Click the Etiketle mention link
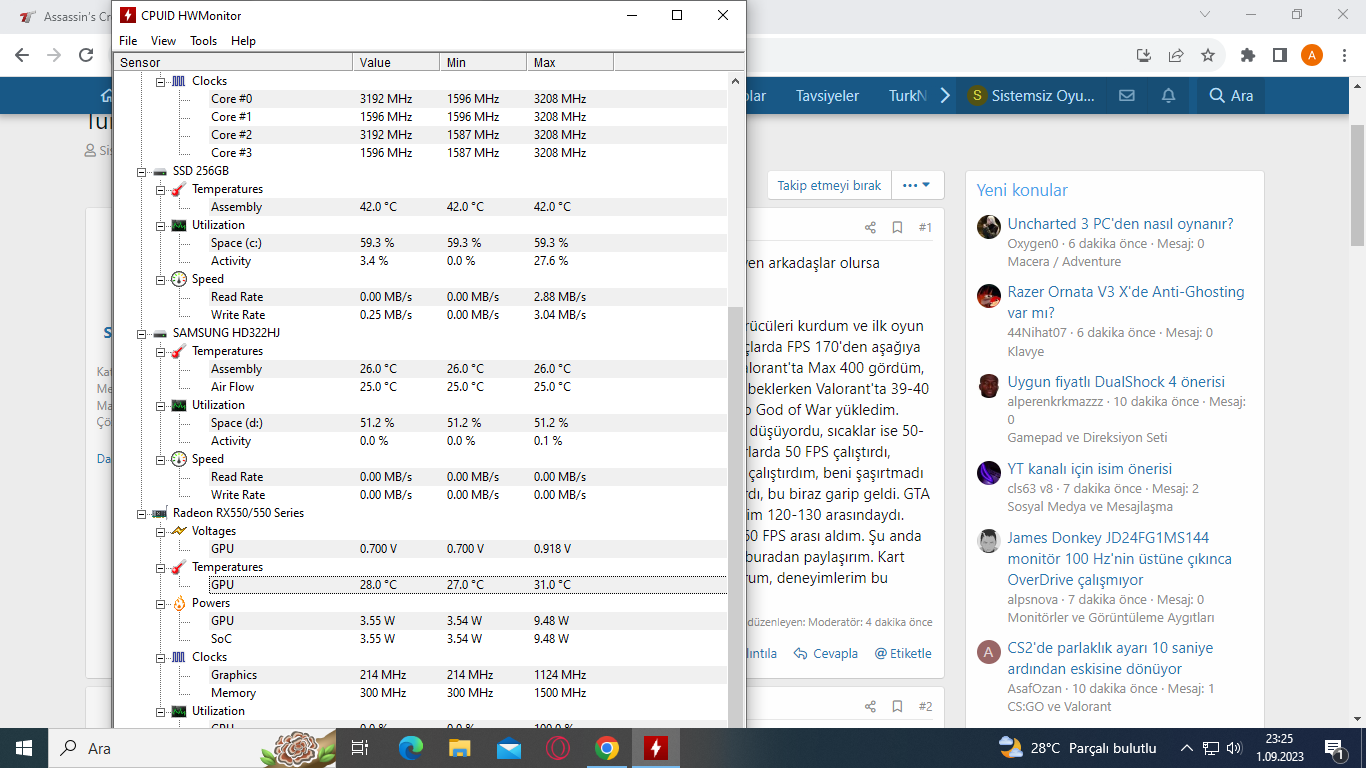This screenshot has height=768, width=1366. [903, 653]
